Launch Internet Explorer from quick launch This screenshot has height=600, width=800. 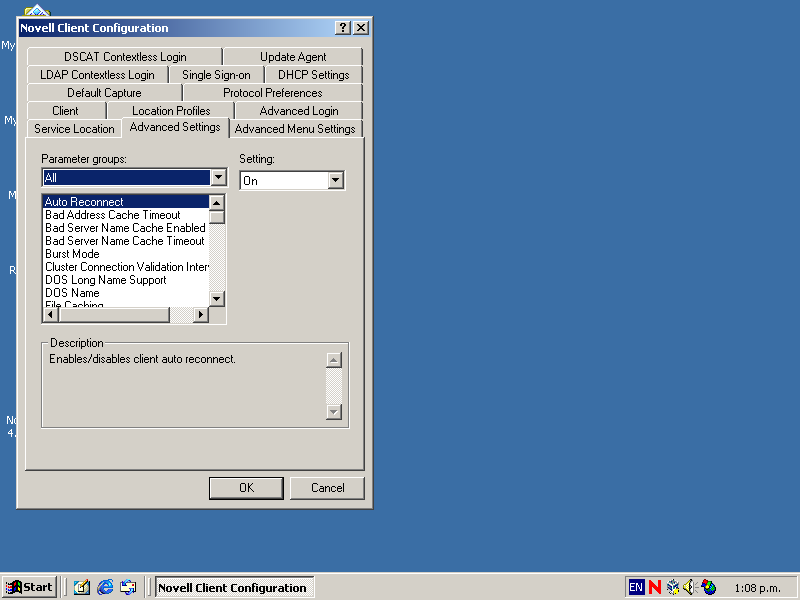(105, 587)
